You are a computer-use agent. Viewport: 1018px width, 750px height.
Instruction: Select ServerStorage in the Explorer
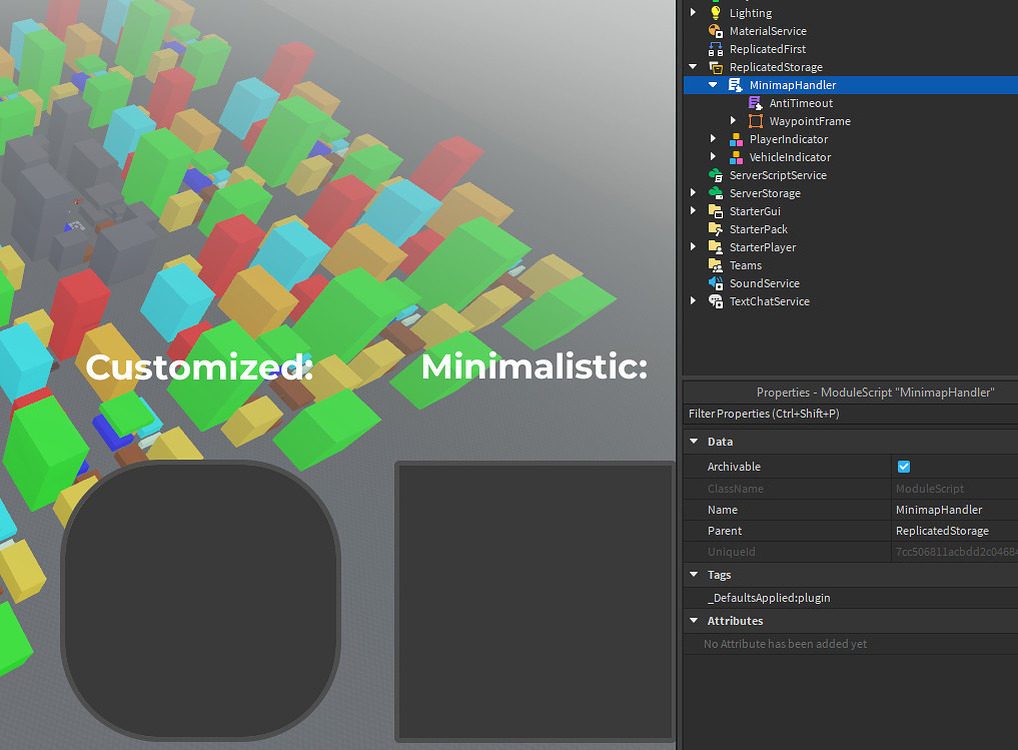pos(765,194)
